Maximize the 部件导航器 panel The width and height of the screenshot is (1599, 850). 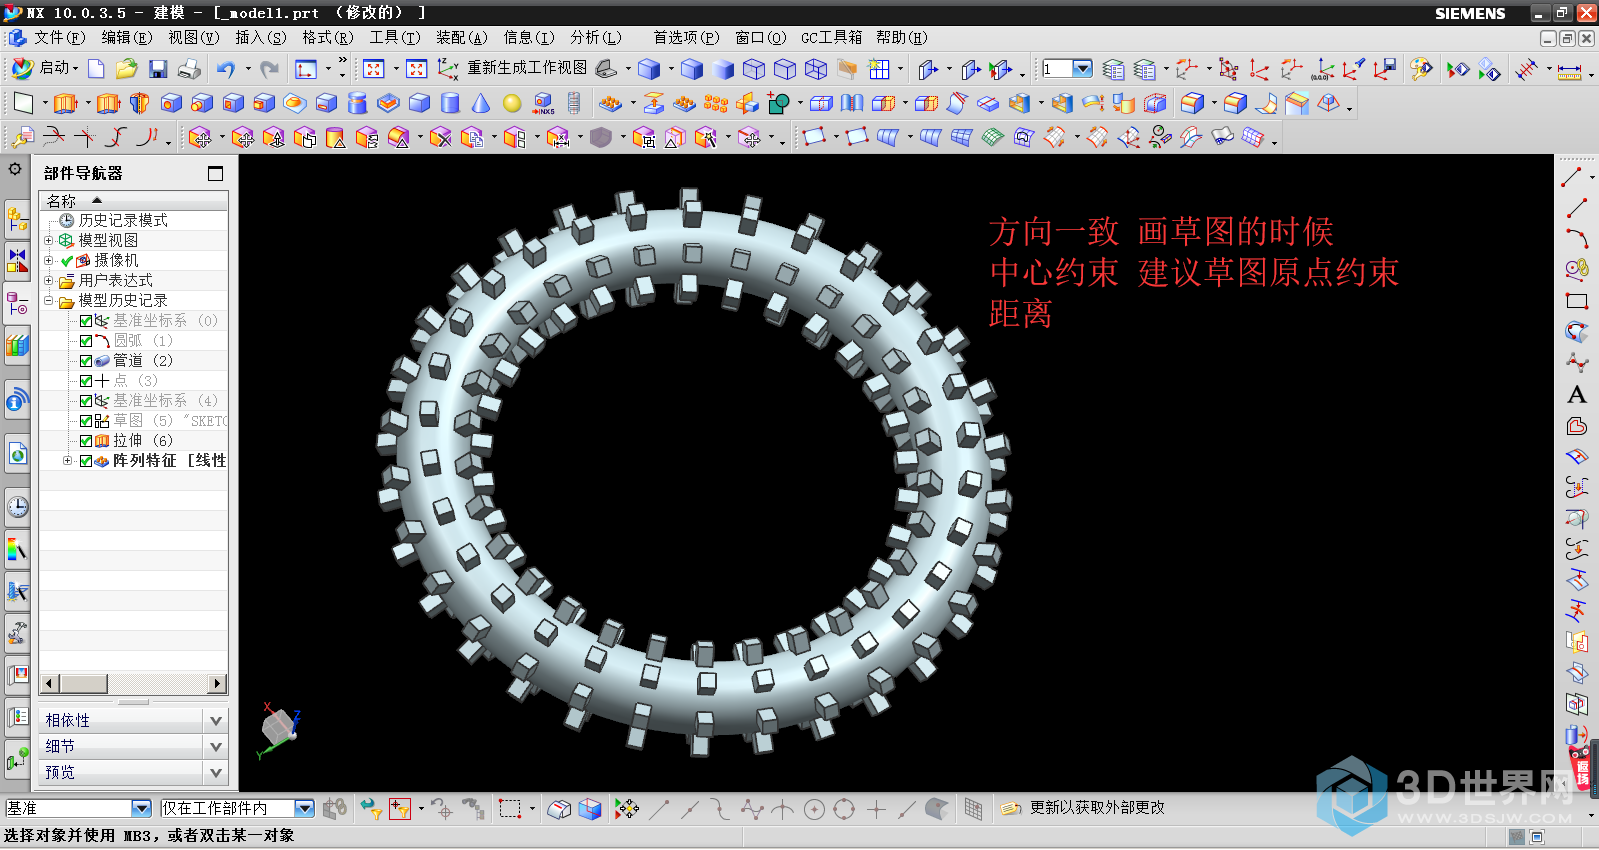click(215, 173)
